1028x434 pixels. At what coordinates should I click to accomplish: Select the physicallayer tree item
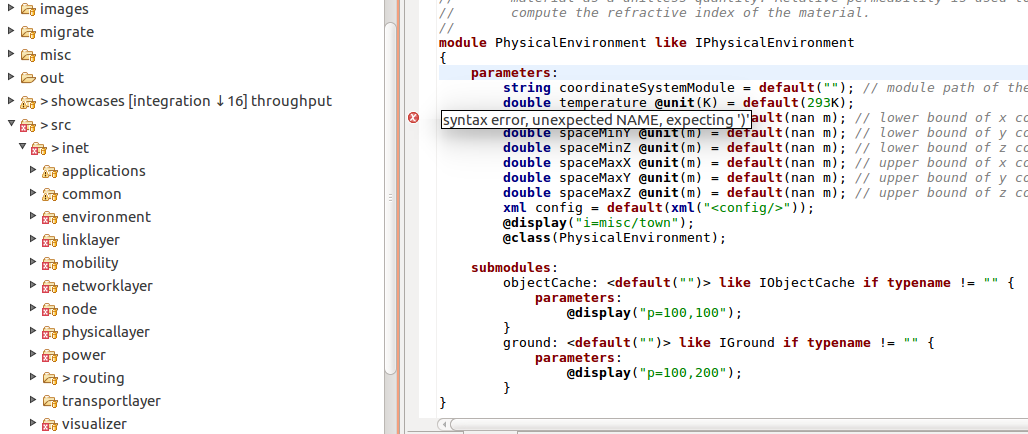106,332
